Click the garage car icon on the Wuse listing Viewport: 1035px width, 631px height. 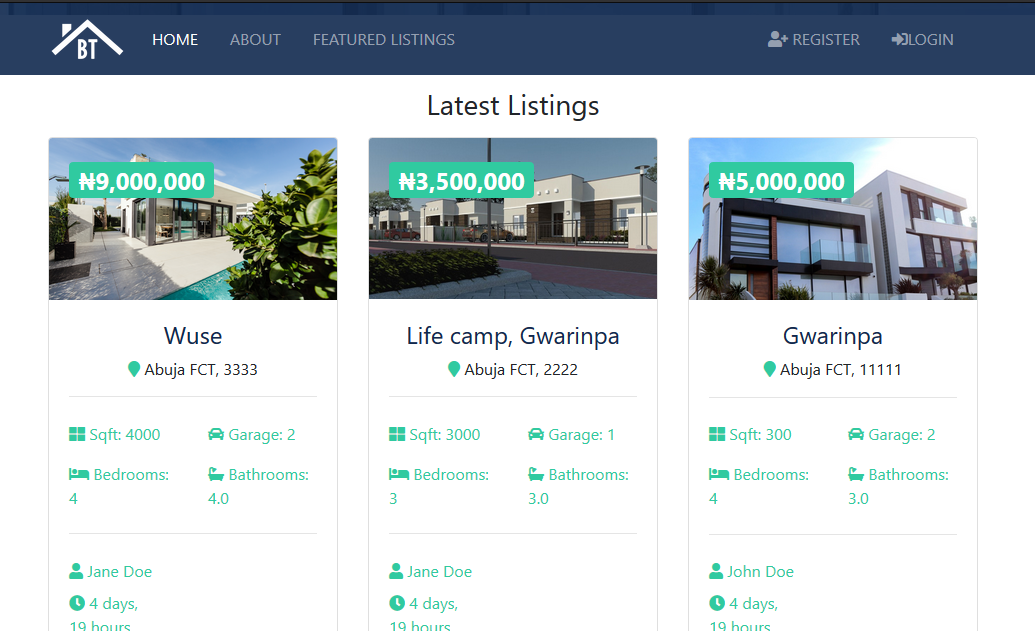click(x=215, y=434)
